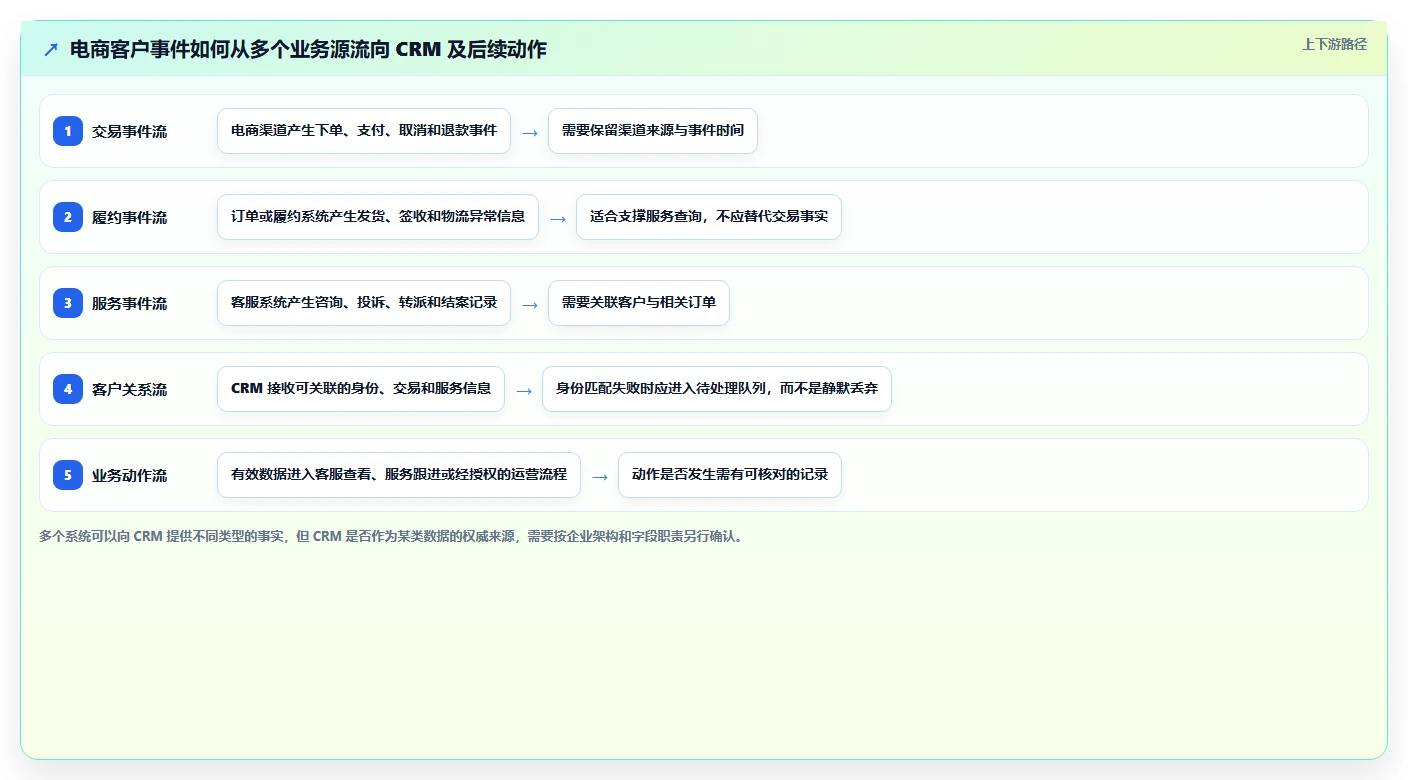Click the arrow icon beside the title

(51, 49)
